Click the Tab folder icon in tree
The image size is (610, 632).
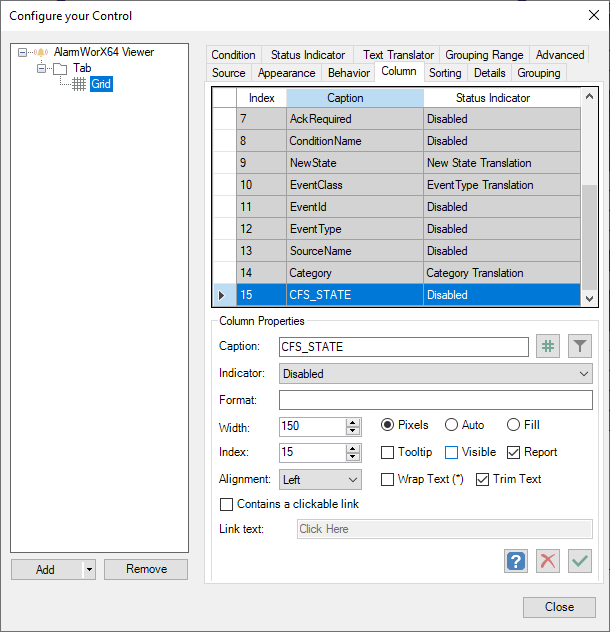click(x=59, y=68)
